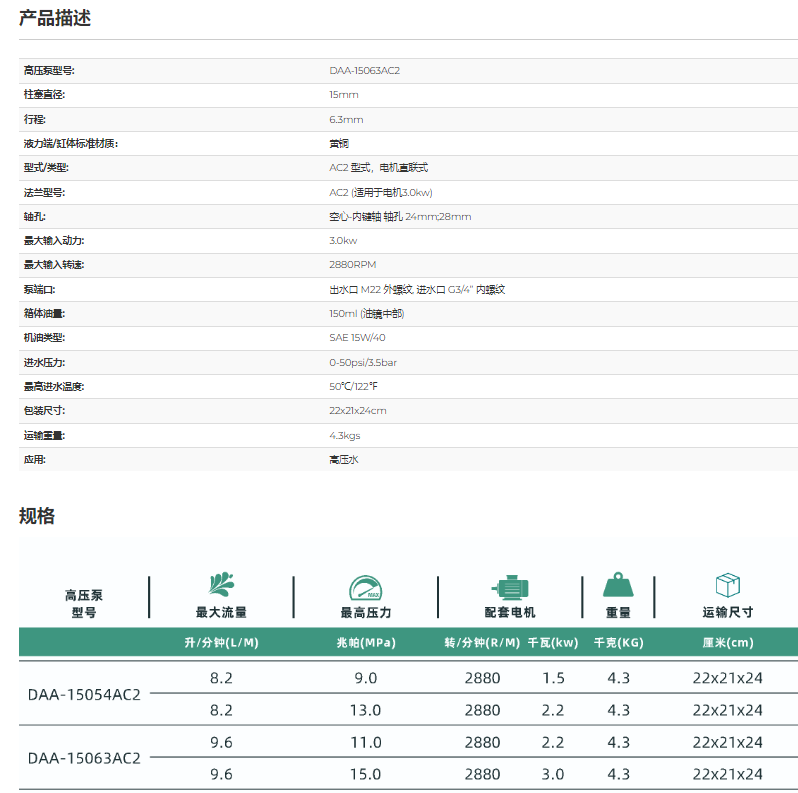798x793 pixels.
Task: Click the 4.3kgs value beside 运输重量
Action: click(344, 436)
